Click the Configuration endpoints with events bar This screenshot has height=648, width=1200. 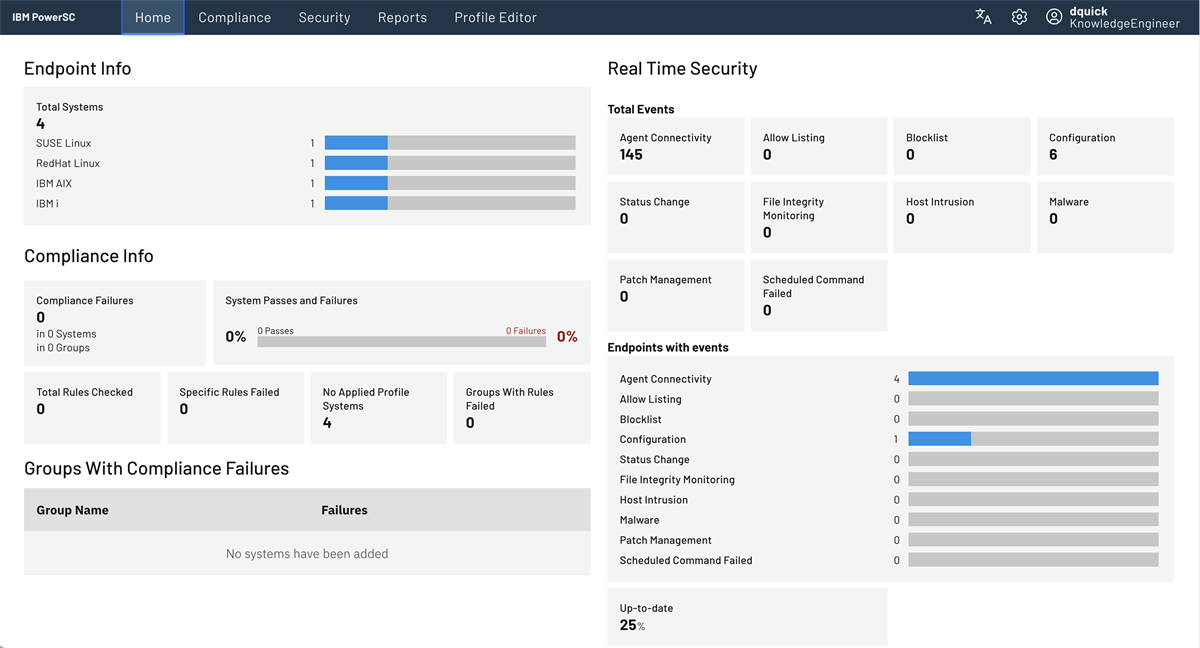pos(1033,439)
